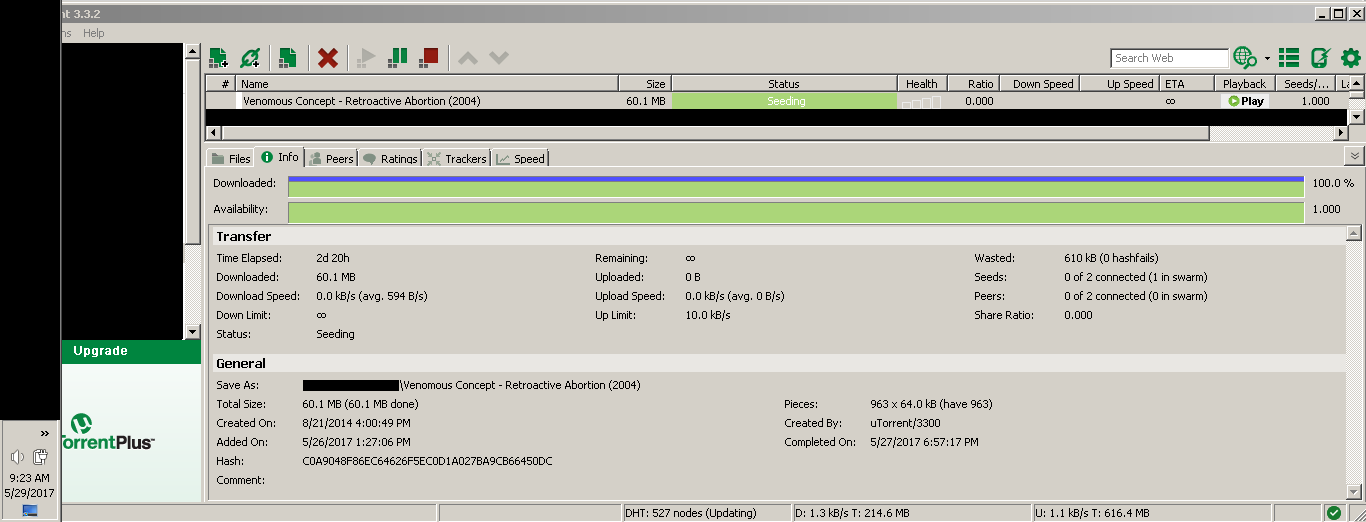Collapse detail pane with double-chevron button
This screenshot has height=522, width=1366.
[x=1355, y=157]
